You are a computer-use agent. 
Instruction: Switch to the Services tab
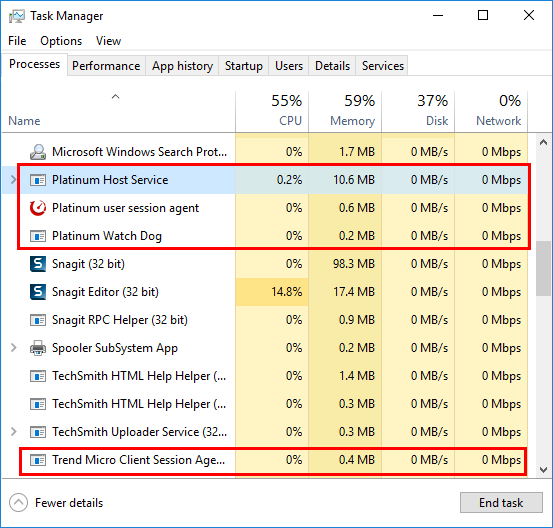(382, 66)
